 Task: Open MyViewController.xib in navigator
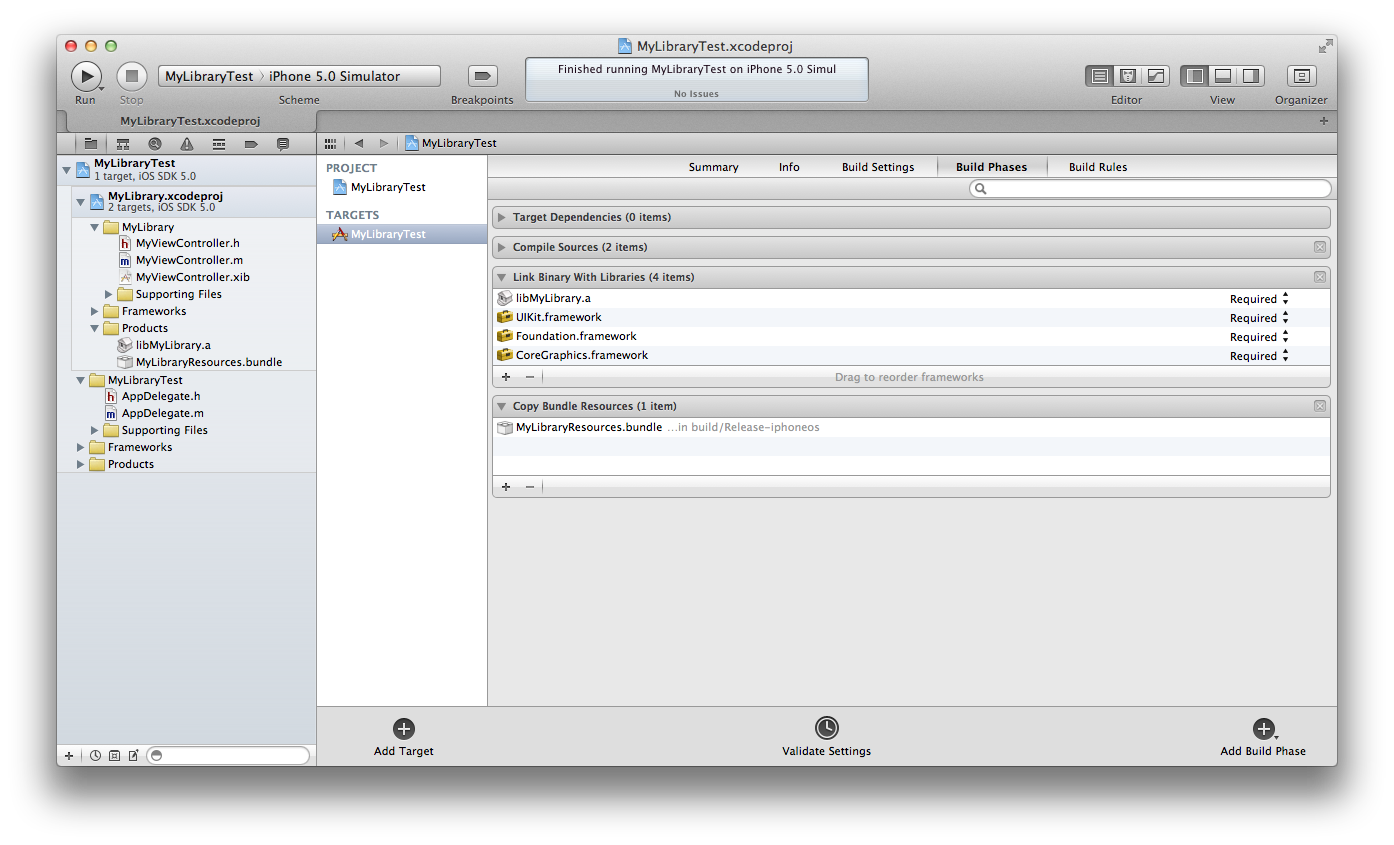(x=192, y=277)
